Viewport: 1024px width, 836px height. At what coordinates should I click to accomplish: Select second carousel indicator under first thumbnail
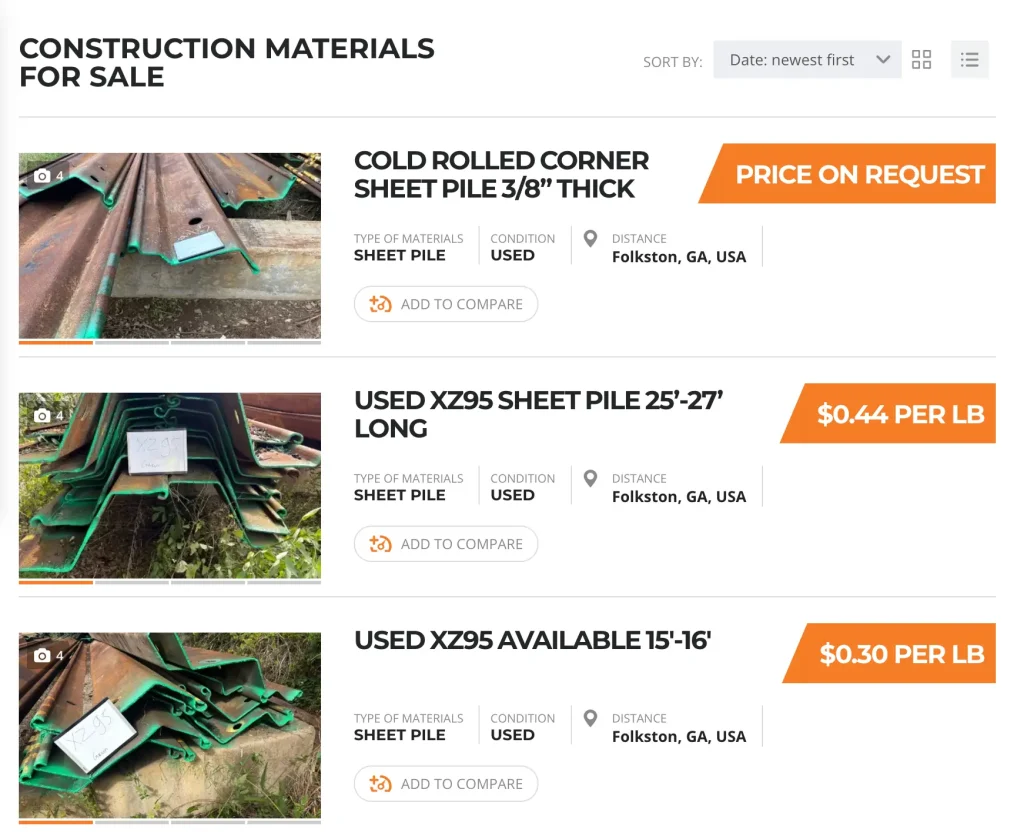pos(132,342)
